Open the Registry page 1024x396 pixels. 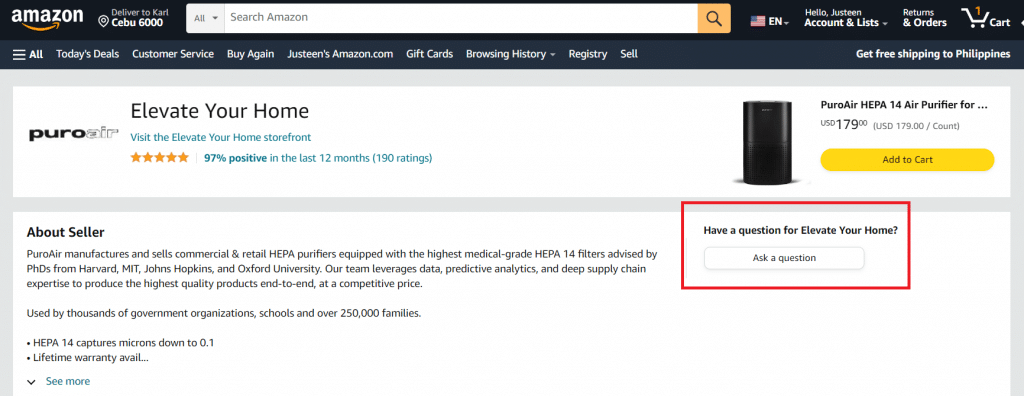(x=588, y=54)
